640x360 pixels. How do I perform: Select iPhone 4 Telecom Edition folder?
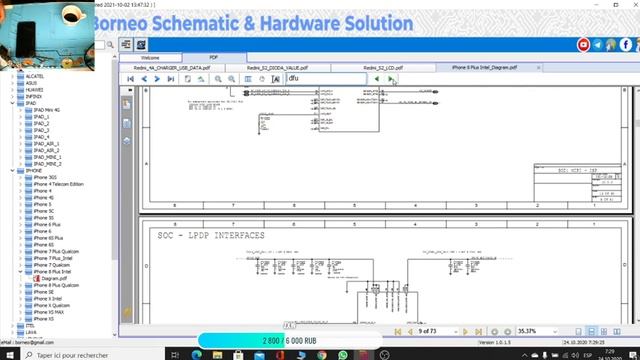pyautogui.click(x=58, y=184)
